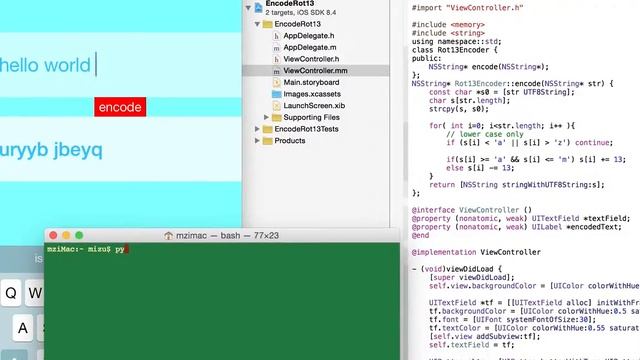640x360 pixels.
Task: Click the AppDelegate.h header file icon
Action: pos(276,36)
